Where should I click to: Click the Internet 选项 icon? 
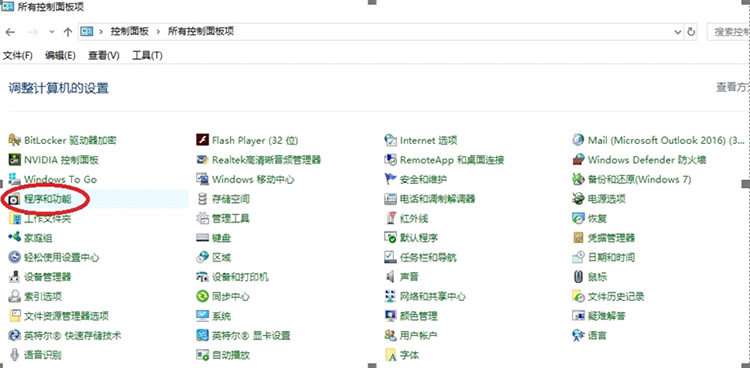pos(391,140)
